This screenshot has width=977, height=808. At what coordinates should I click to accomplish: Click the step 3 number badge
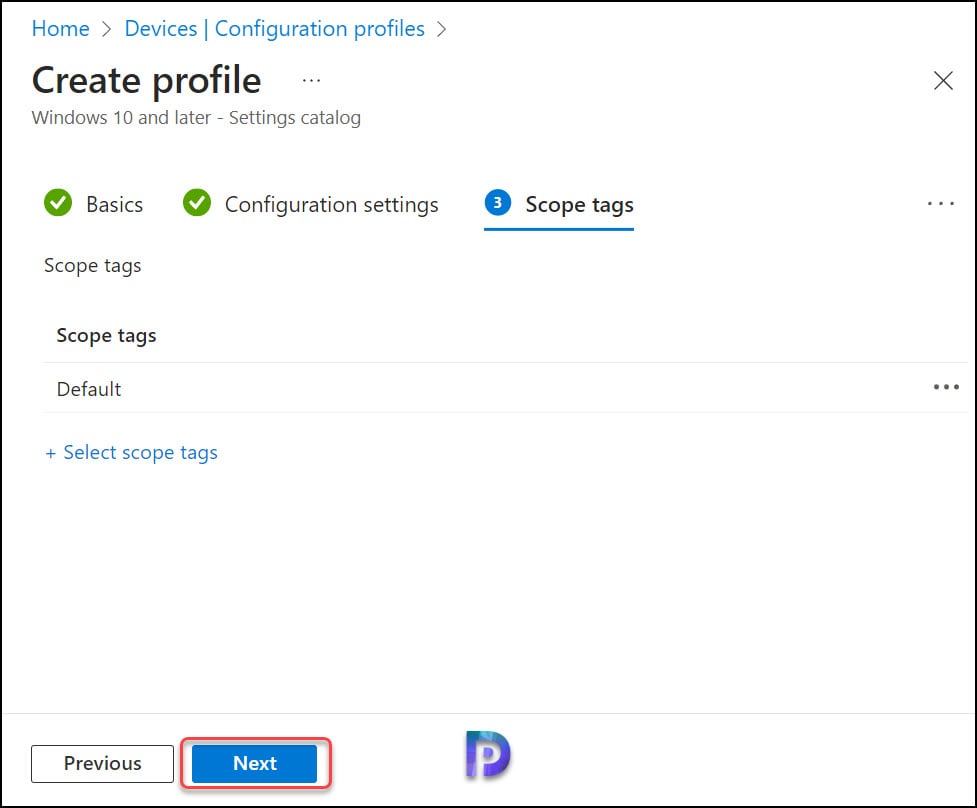[498, 202]
